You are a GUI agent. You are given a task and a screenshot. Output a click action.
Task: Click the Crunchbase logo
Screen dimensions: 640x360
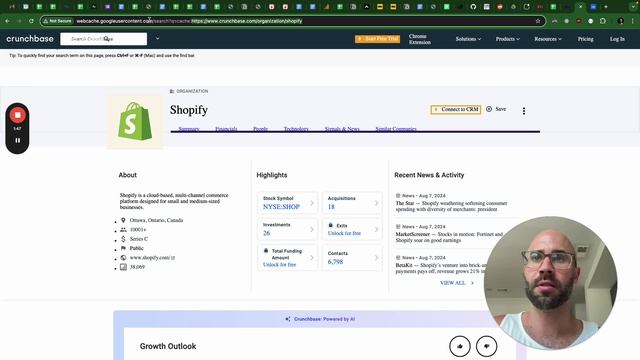coord(30,39)
